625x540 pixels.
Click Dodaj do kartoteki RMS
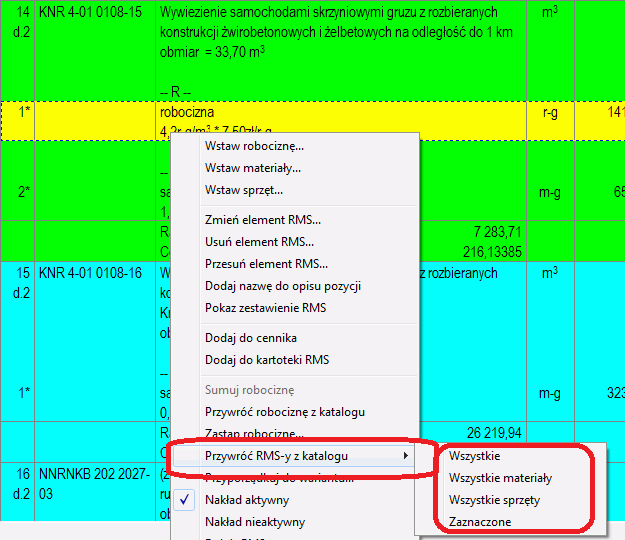267,360
